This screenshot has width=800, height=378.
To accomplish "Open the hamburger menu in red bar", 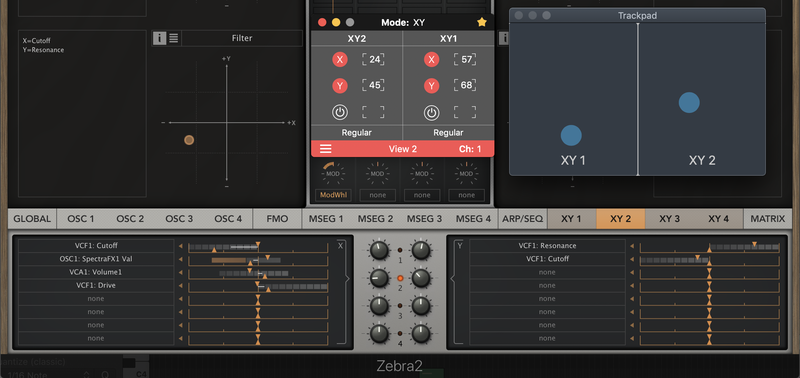I will pyautogui.click(x=326, y=149).
